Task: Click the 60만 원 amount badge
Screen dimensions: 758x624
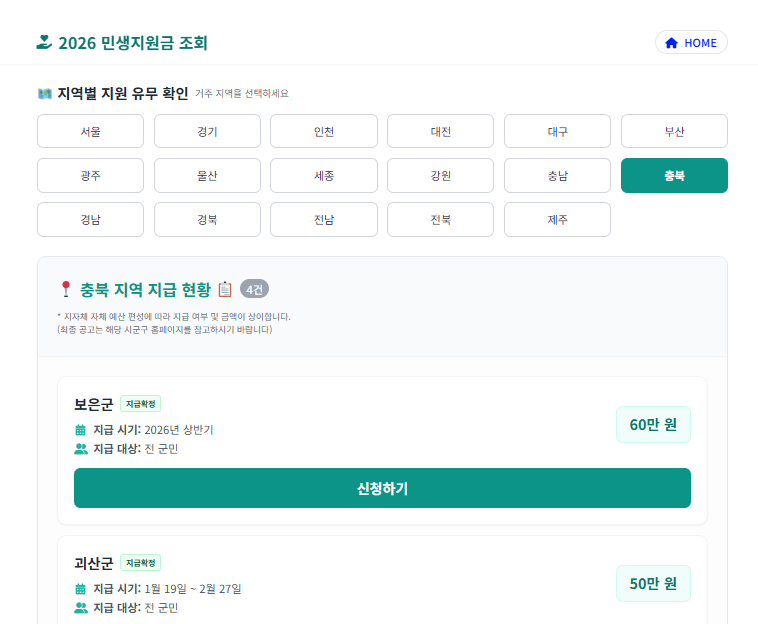Action: click(653, 424)
